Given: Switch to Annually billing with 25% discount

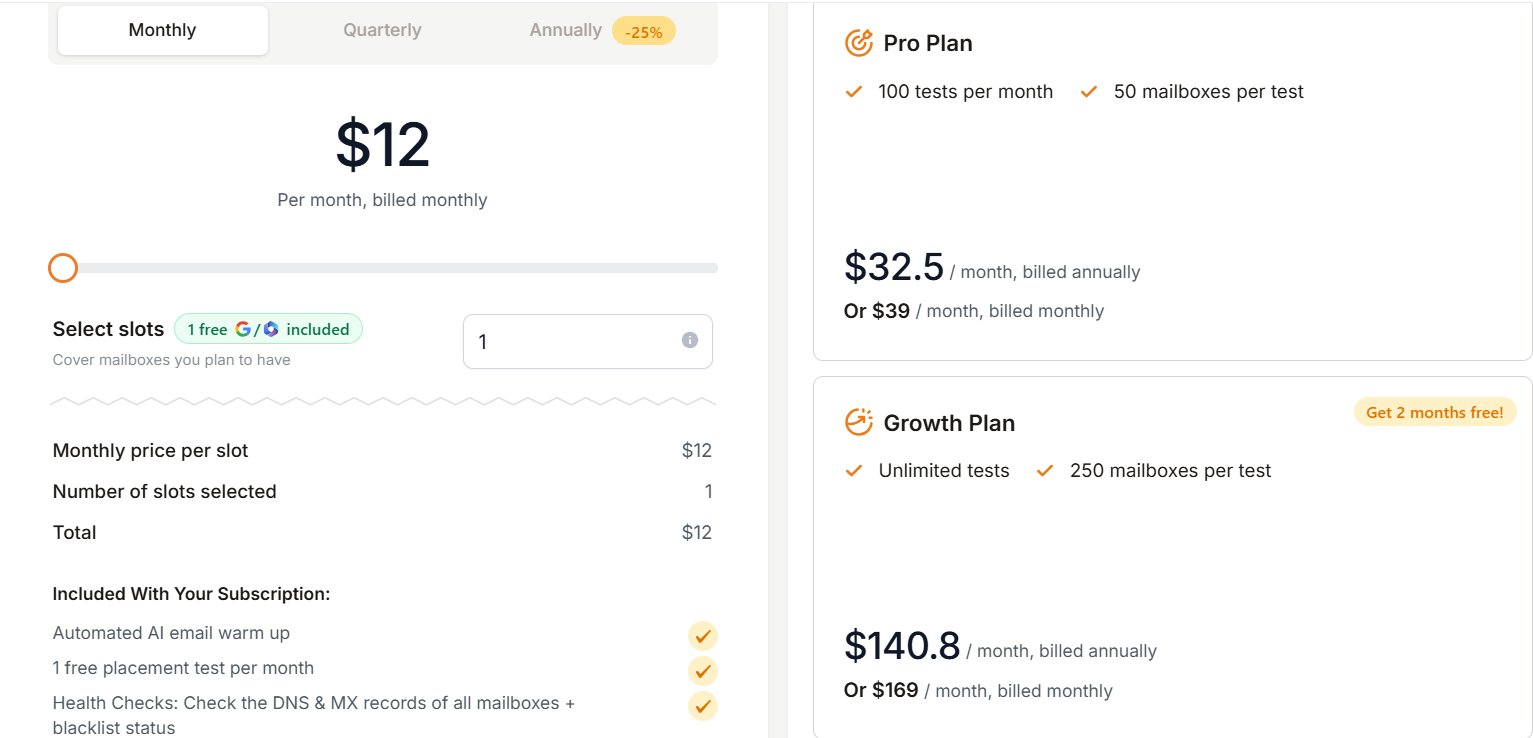Looking at the screenshot, I should (x=565, y=29).
